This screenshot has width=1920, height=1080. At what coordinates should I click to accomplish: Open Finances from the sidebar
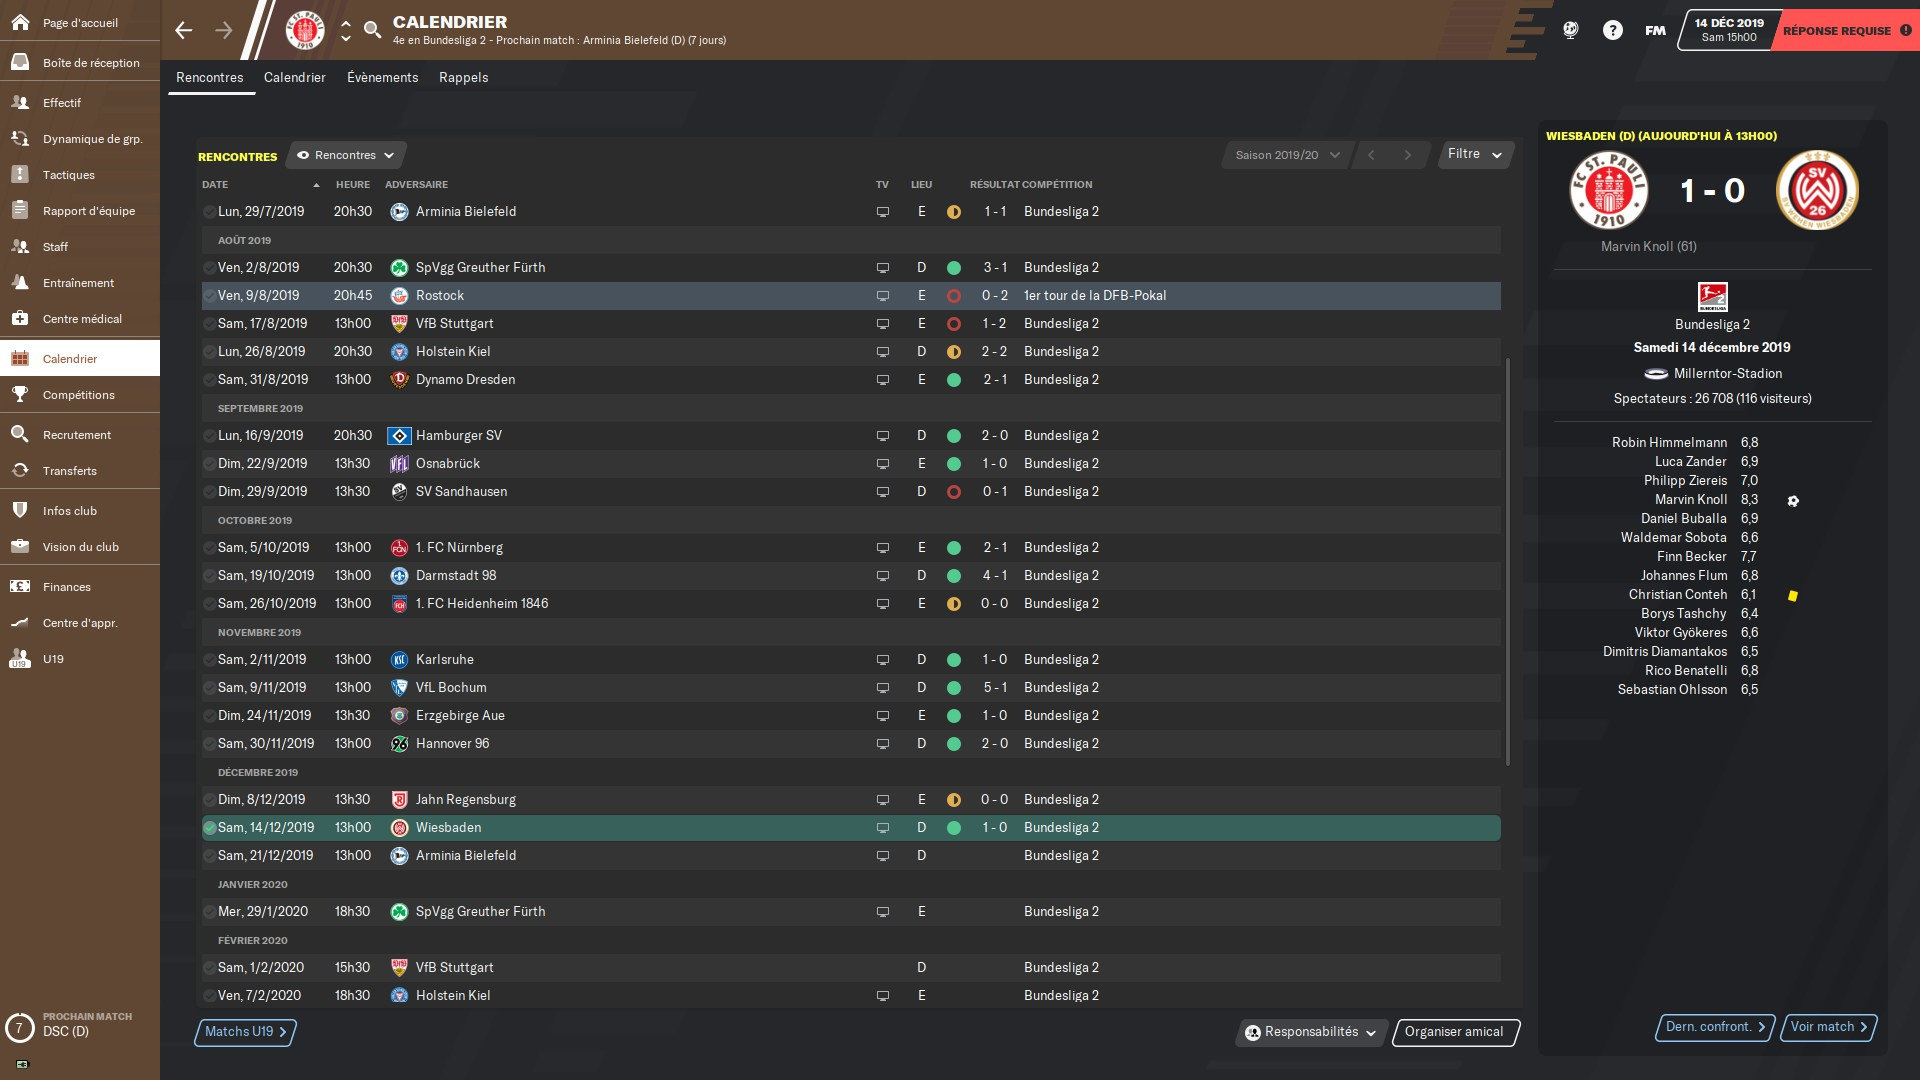point(66,587)
